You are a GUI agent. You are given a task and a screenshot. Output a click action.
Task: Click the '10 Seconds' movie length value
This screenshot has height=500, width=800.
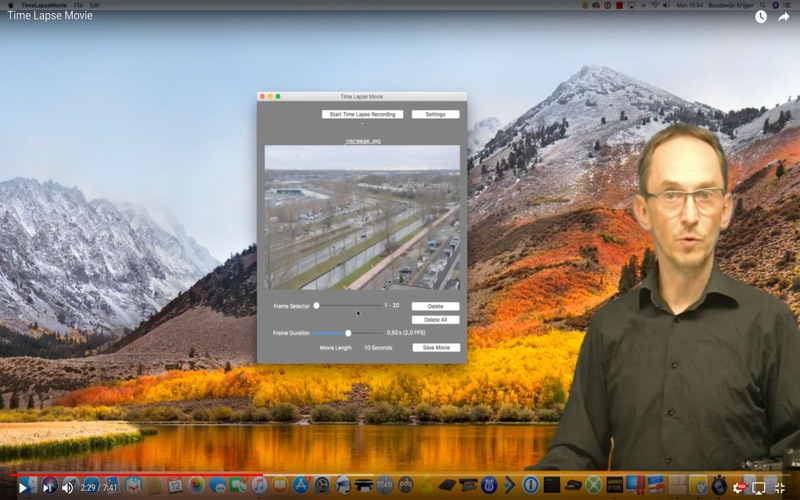pyautogui.click(x=378, y=348)
